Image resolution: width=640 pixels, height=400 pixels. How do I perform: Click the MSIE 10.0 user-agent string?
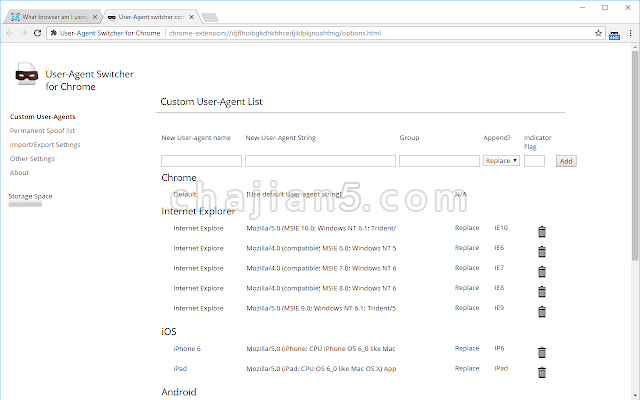point(321,228)
